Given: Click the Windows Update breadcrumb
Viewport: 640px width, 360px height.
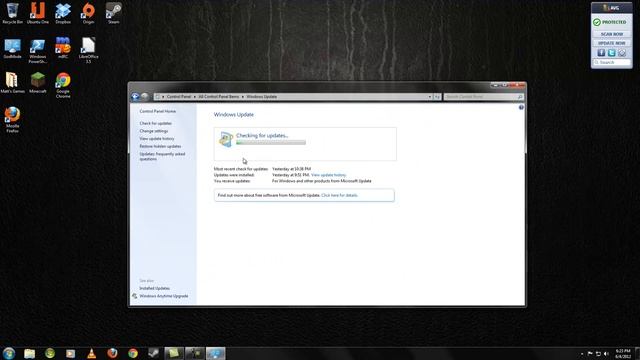Looking at the screenshot, I should tap(262, 97).
